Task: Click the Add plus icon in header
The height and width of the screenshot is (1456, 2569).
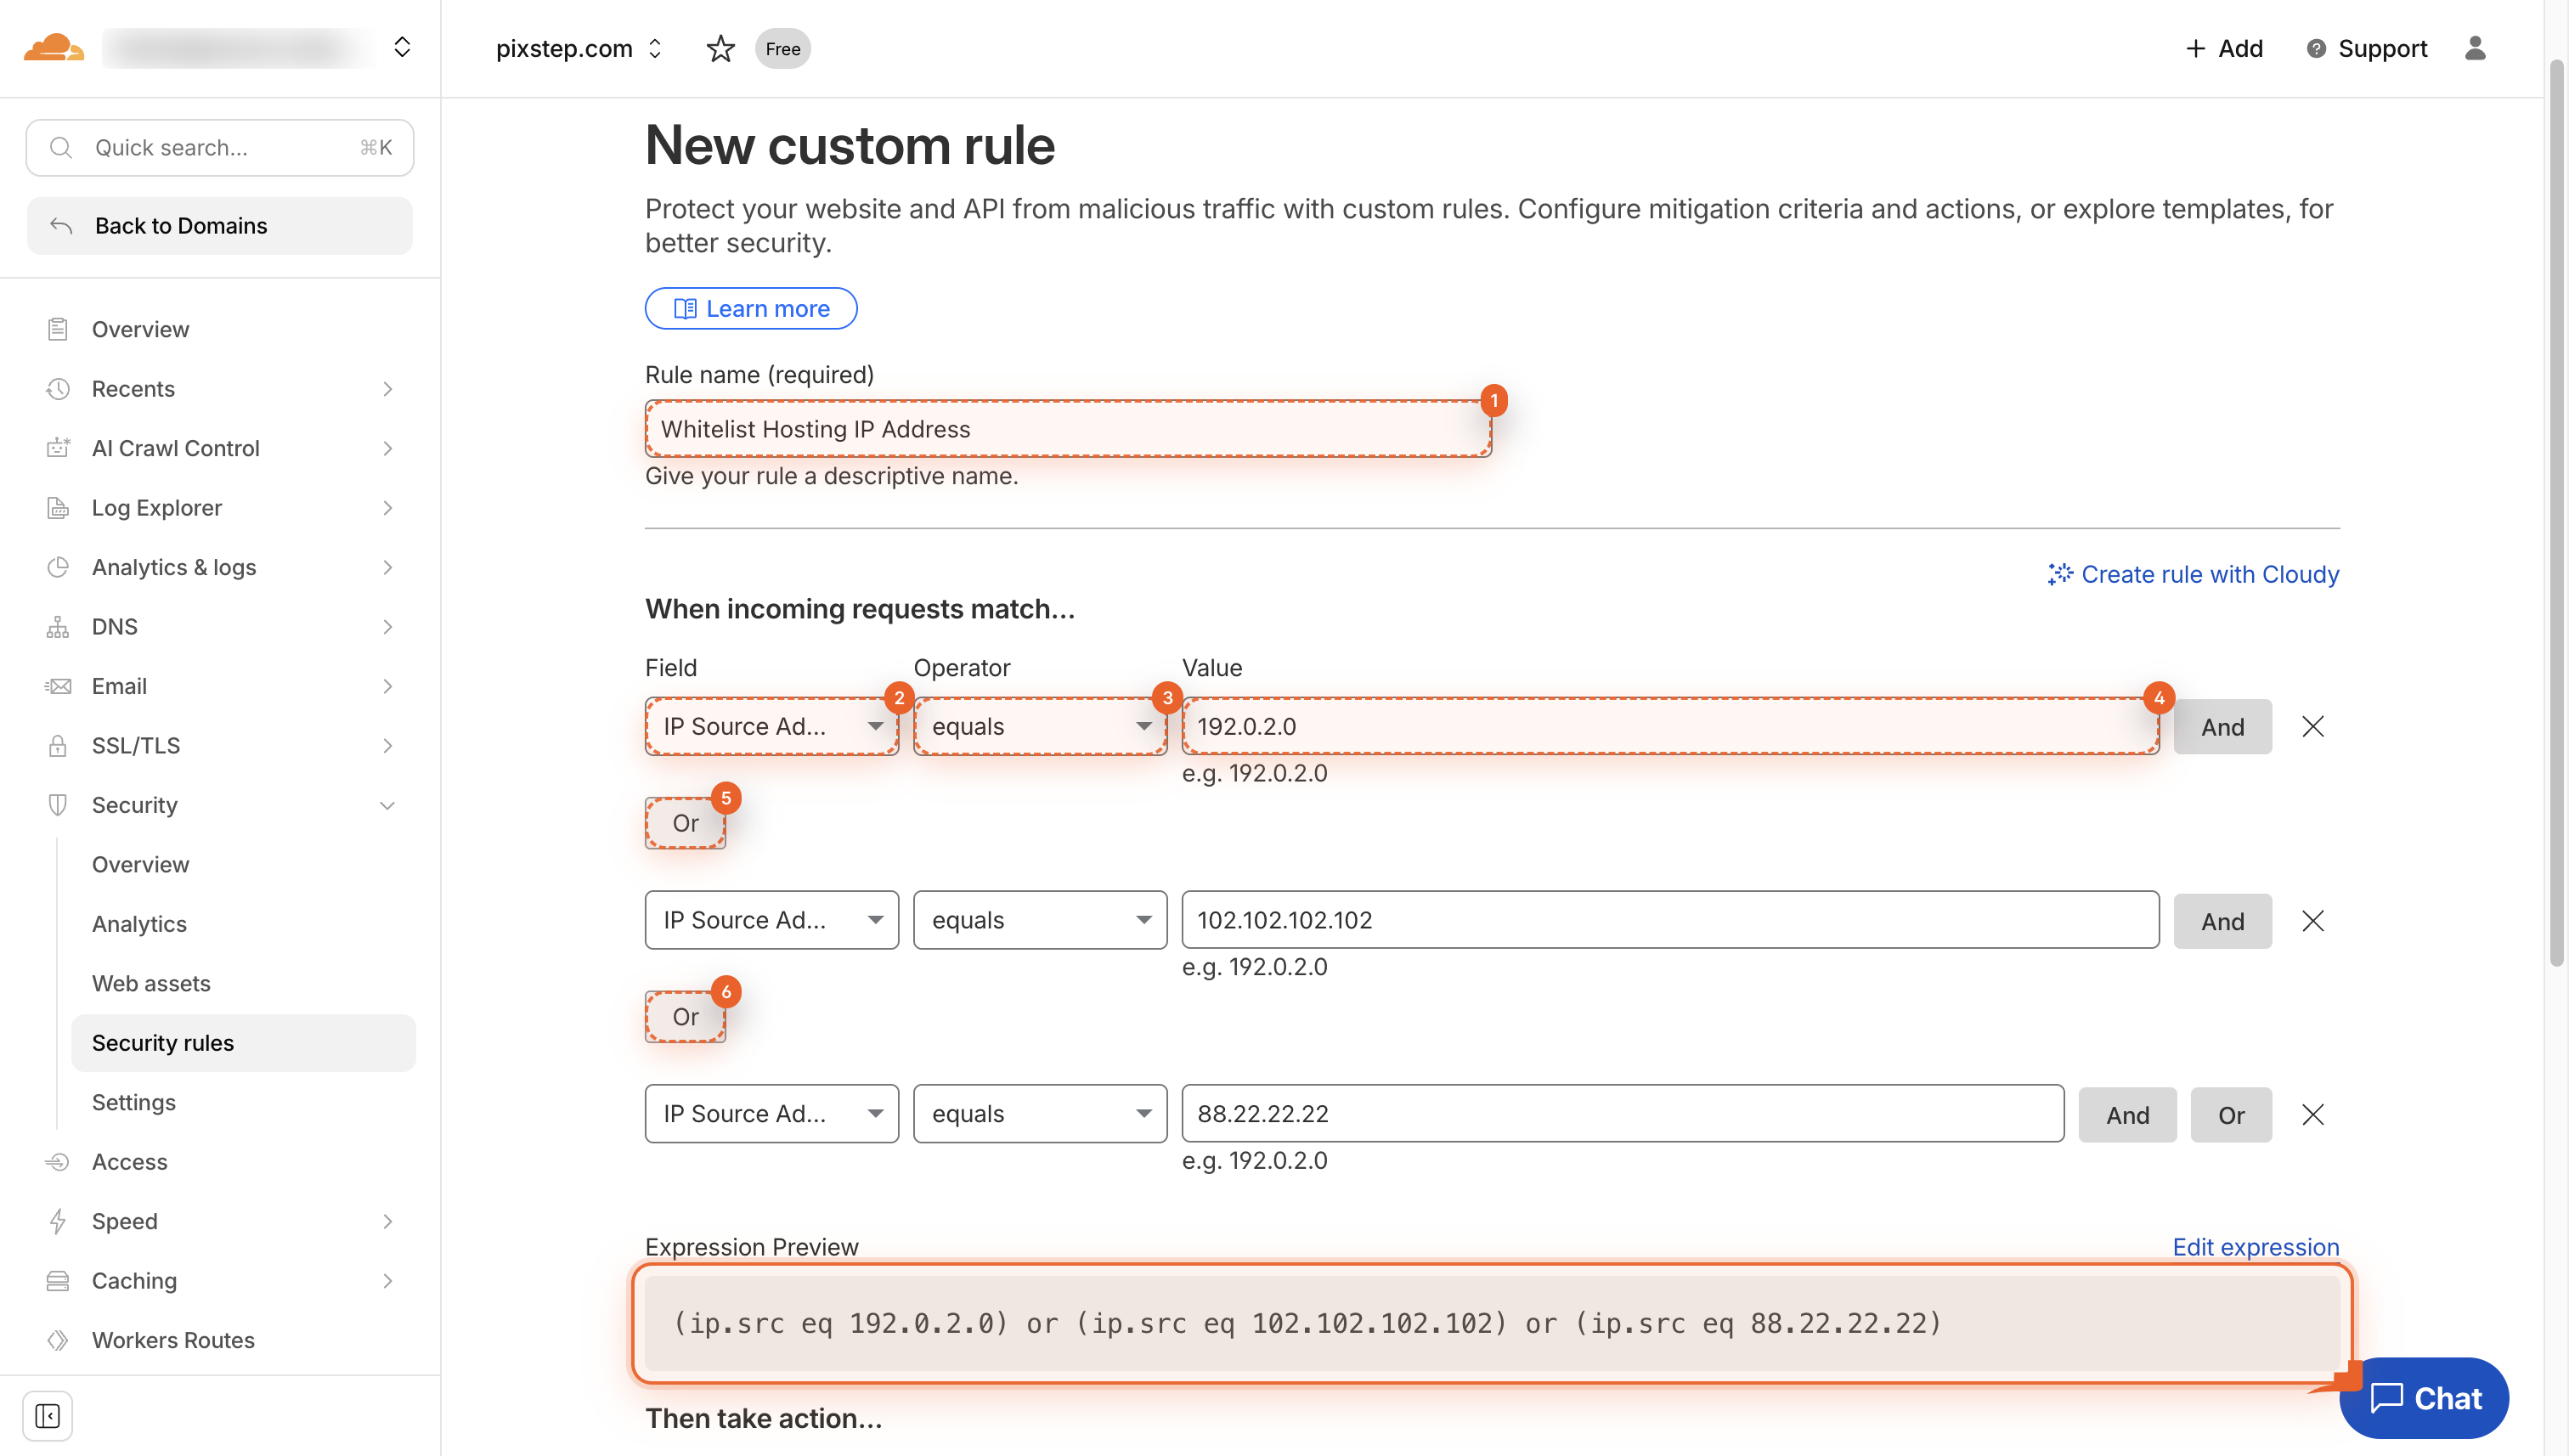Action: coord(2196,48)
